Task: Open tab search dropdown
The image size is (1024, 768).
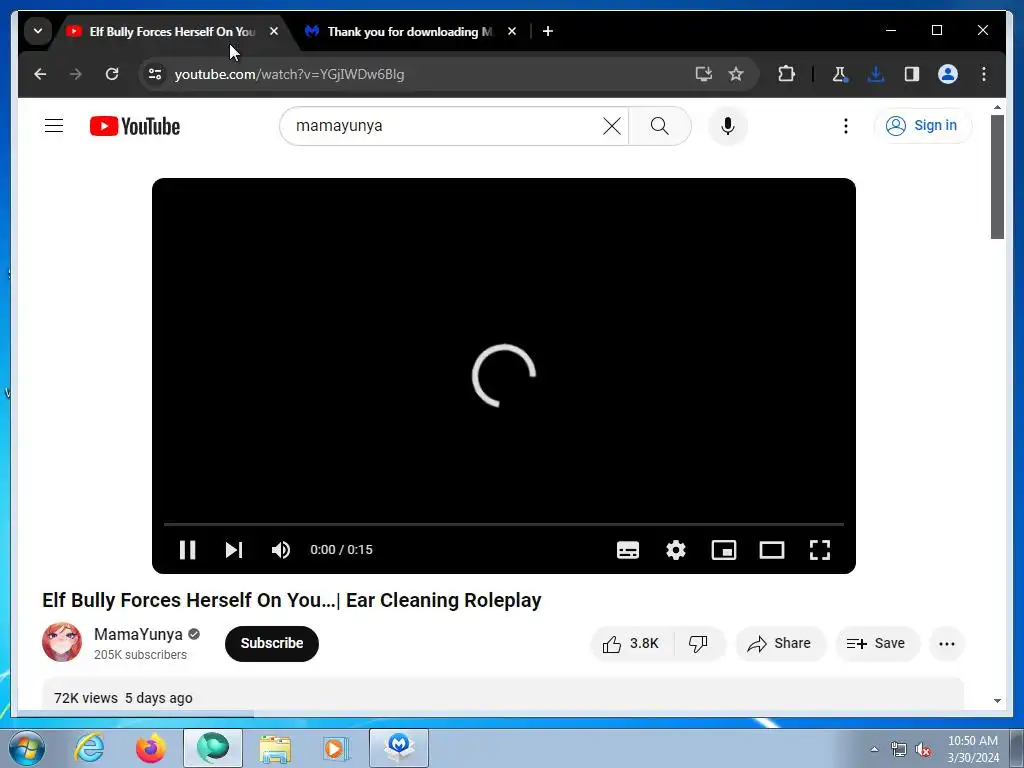Action: [x=38, y=31]
